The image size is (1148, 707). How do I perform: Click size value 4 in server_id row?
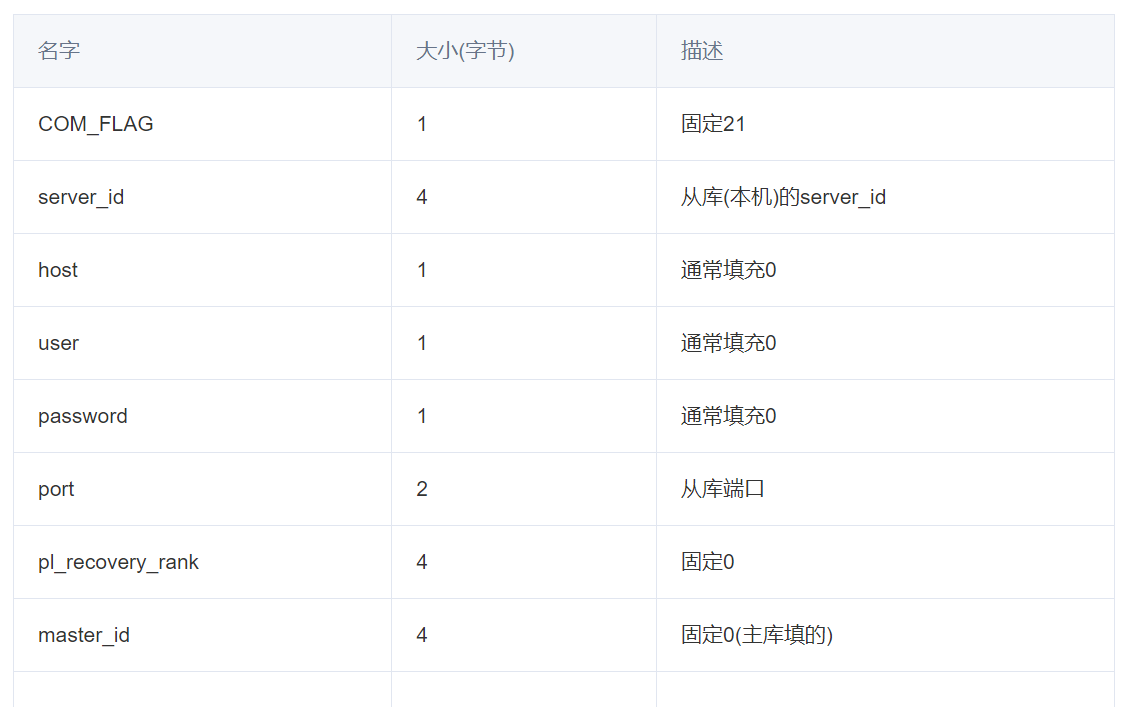(x=422, y=197)
